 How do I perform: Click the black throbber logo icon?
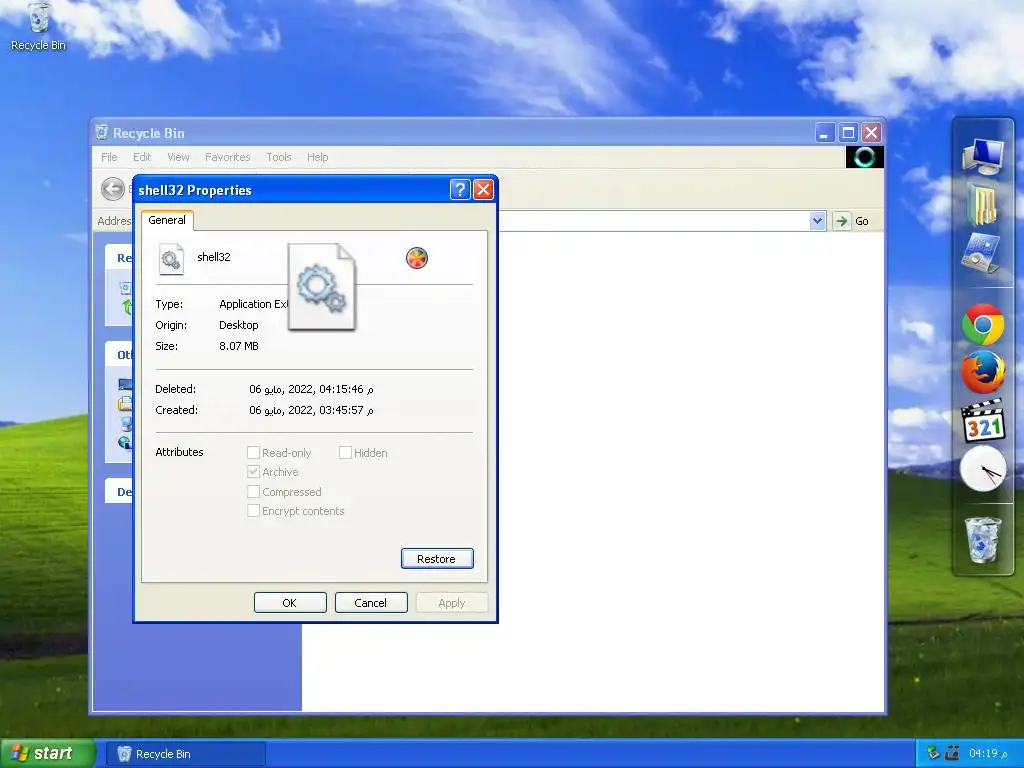(865, 157)
